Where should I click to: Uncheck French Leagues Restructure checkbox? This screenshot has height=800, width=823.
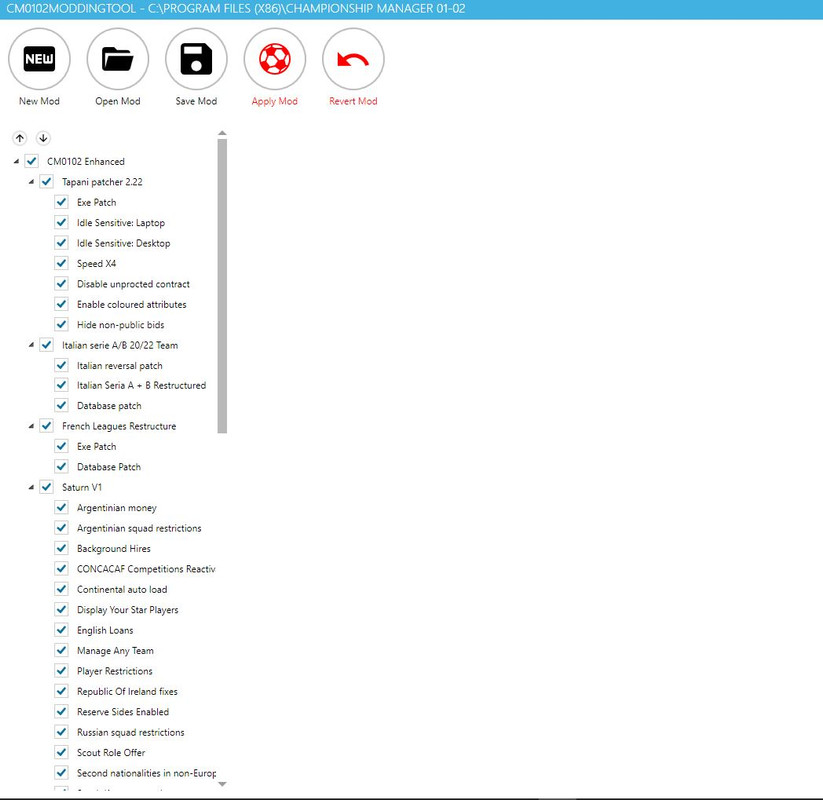click(46, 425)
